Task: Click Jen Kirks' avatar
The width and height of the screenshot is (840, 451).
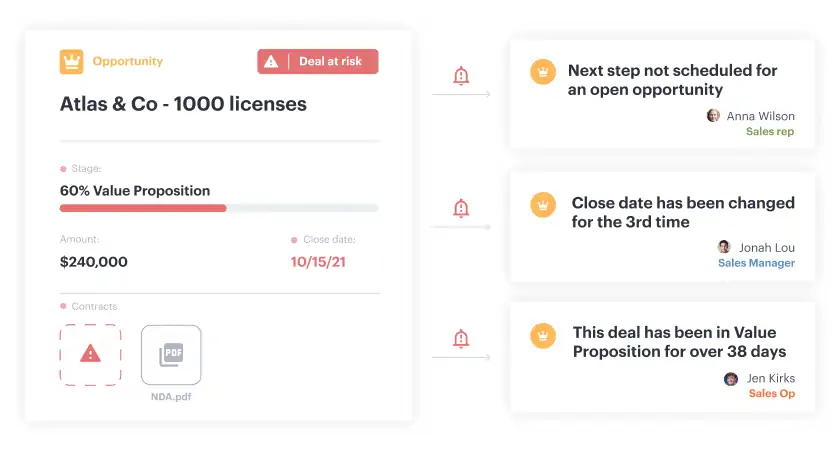Action: click(731, 379)
